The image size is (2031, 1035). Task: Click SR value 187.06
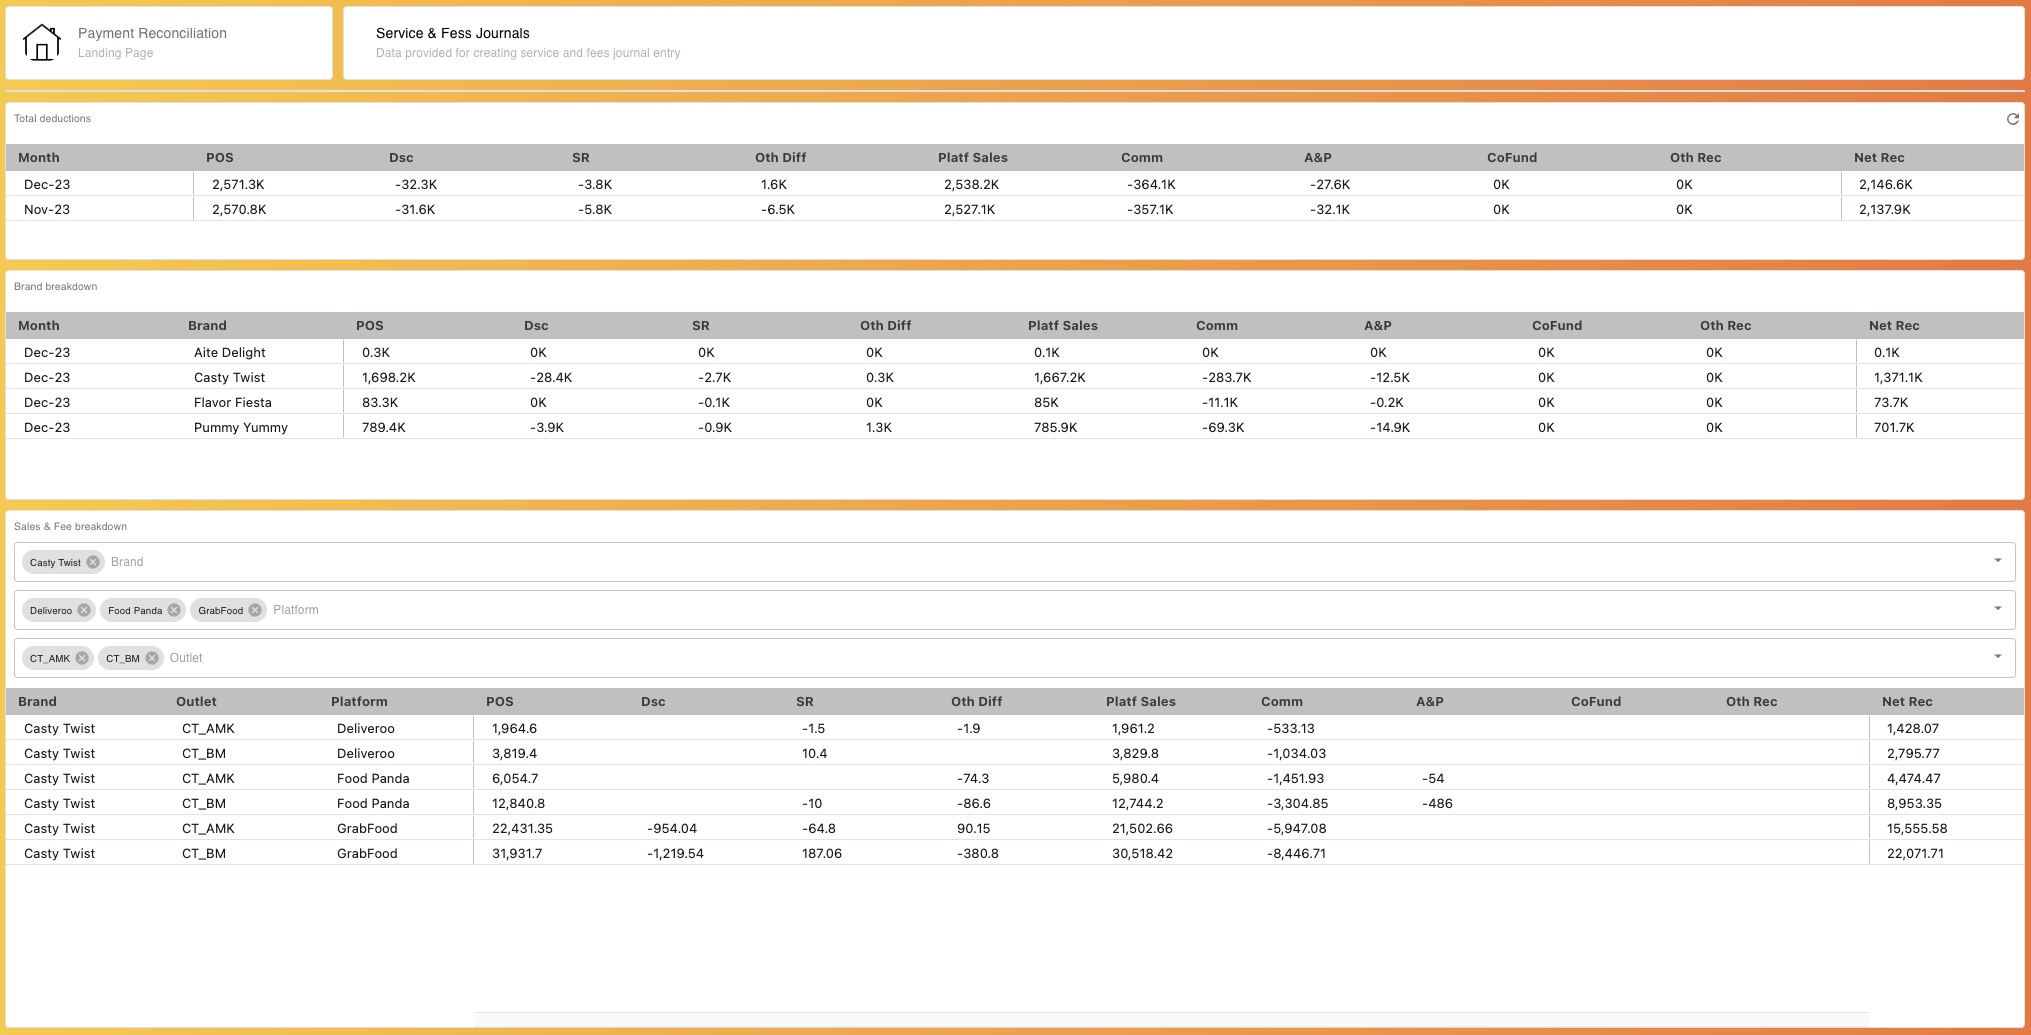pyautogui.click(x=821, y=853)
